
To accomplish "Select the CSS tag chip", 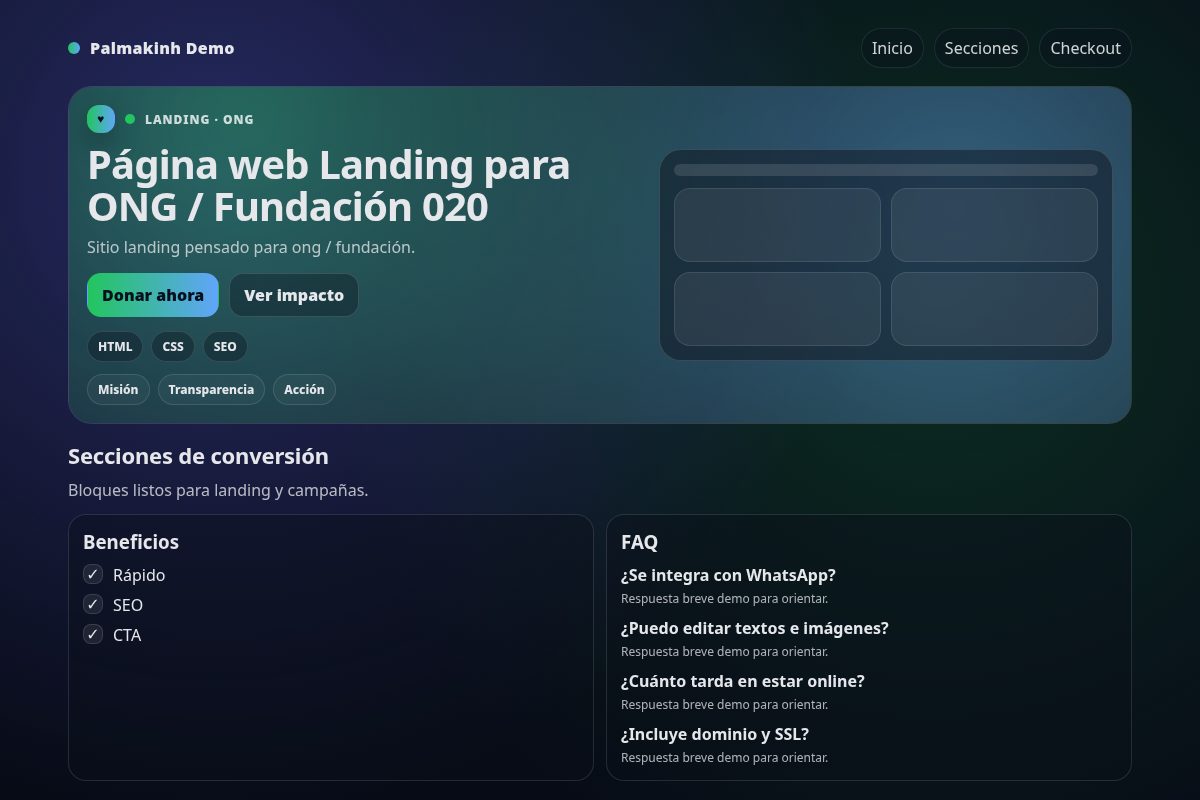I will coord(172,346).
